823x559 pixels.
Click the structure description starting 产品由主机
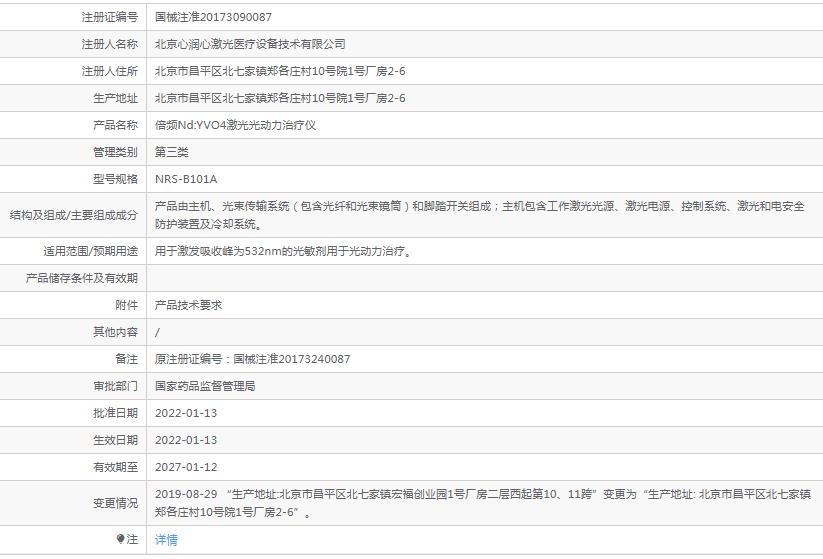[x=480, y=215]
